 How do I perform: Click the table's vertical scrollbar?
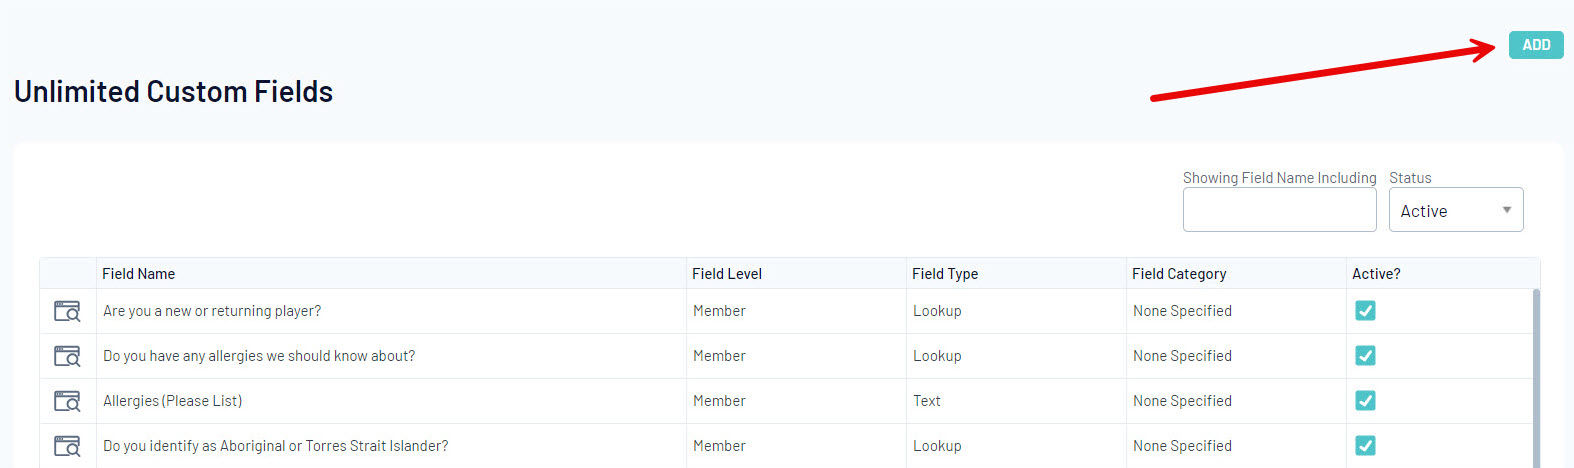(x=1536, y=380)
